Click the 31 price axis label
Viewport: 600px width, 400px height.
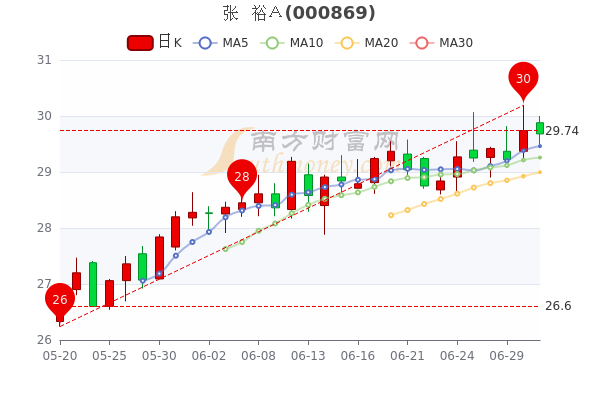click(x=44, y=60)
